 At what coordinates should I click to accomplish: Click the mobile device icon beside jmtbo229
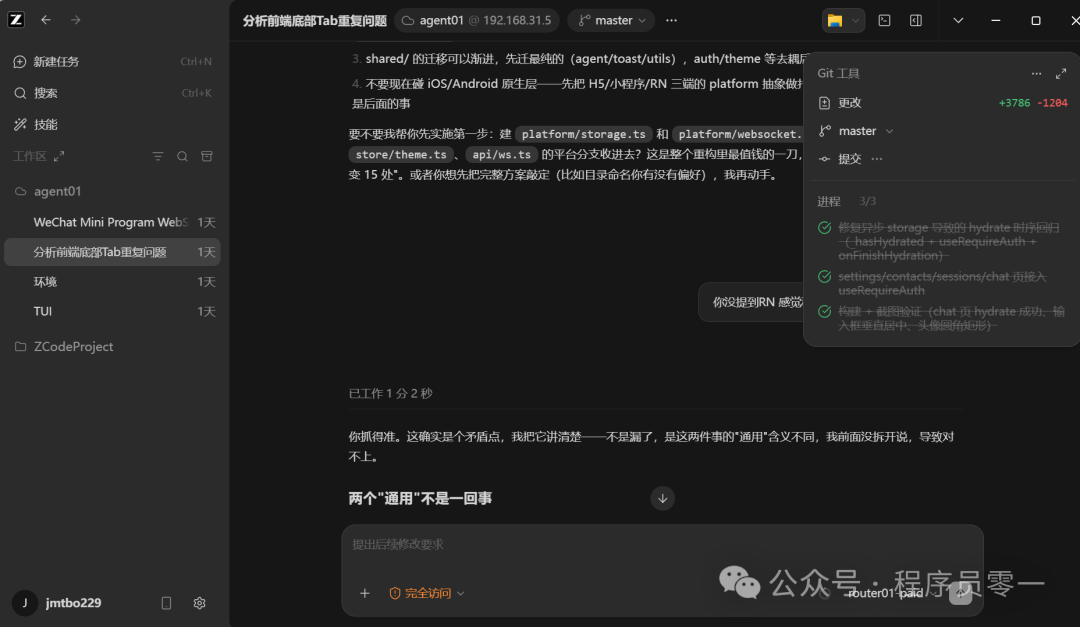point(166,603)
